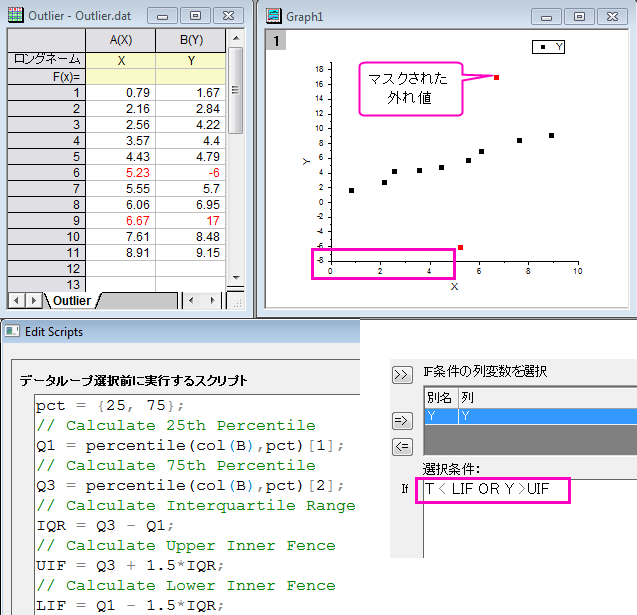The image size is (637, 615).
Task: Click the layer 1 icon in Graph1
Action: coord(276,41)
